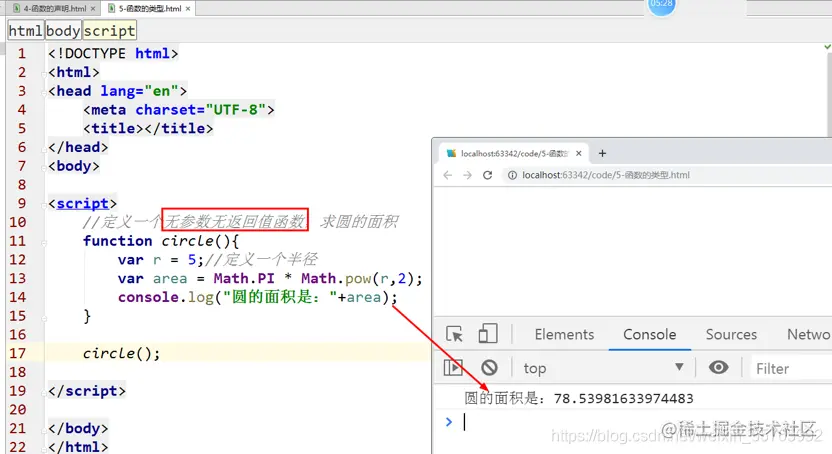Close the 4-函数的声明.html editor tab
Screen dimensions: 832x454
pos(93,8)
